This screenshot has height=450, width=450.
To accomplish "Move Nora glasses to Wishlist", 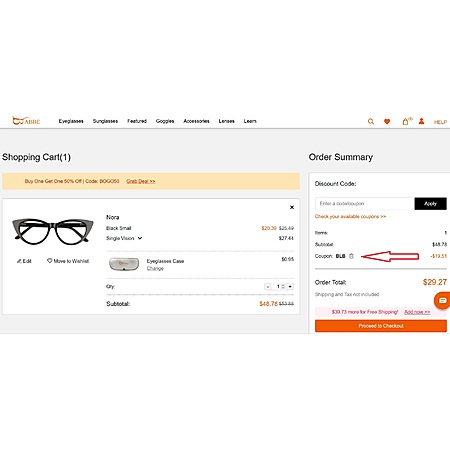I will (x=68, y=261).
